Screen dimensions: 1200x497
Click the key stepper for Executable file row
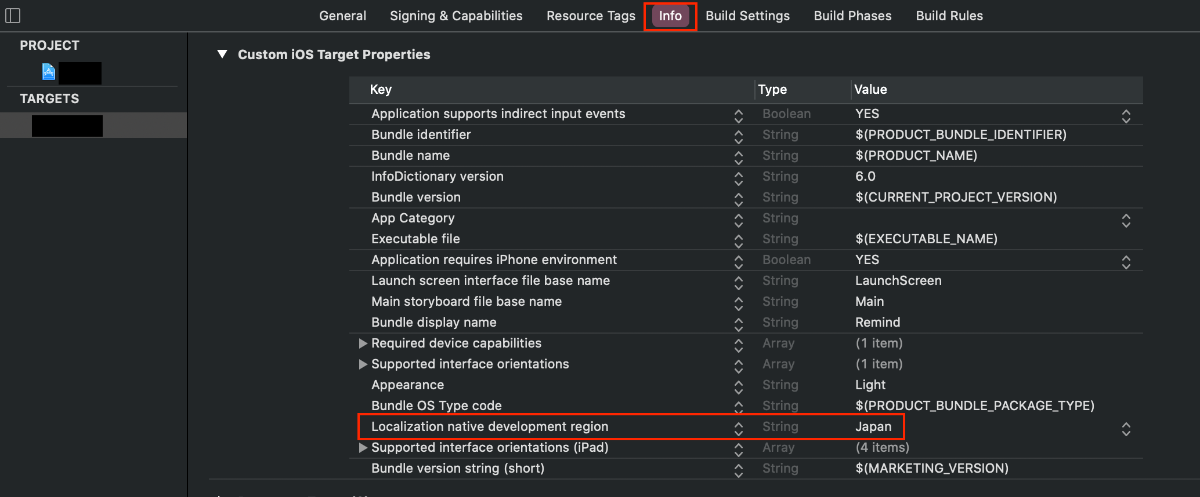point(738,240)
